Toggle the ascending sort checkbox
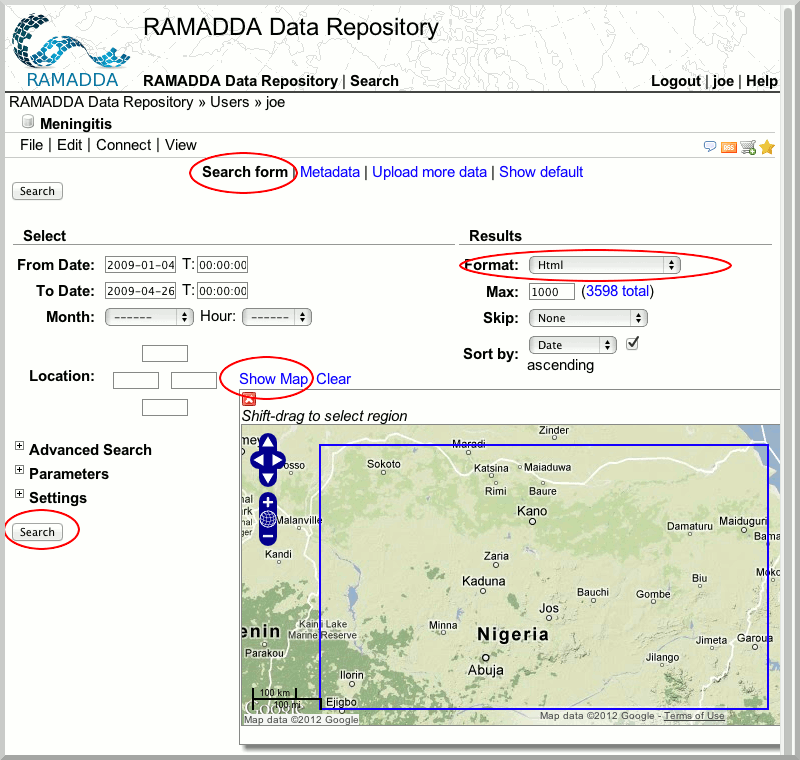Screen dimensions: 800x760 tap(632, 344)
